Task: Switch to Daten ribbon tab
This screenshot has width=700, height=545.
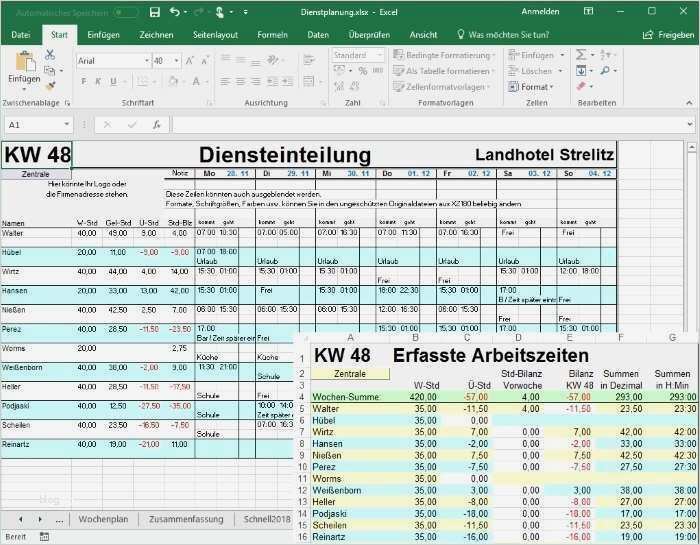Action: tap(318, 35)
